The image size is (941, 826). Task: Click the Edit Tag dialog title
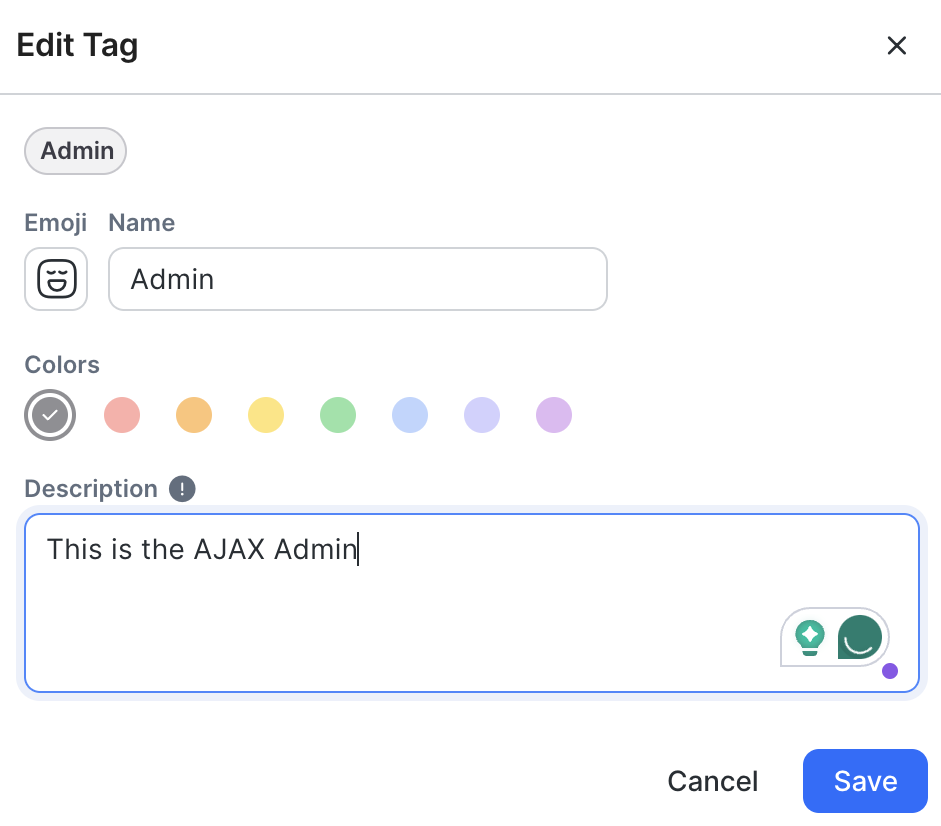[78, 46]
